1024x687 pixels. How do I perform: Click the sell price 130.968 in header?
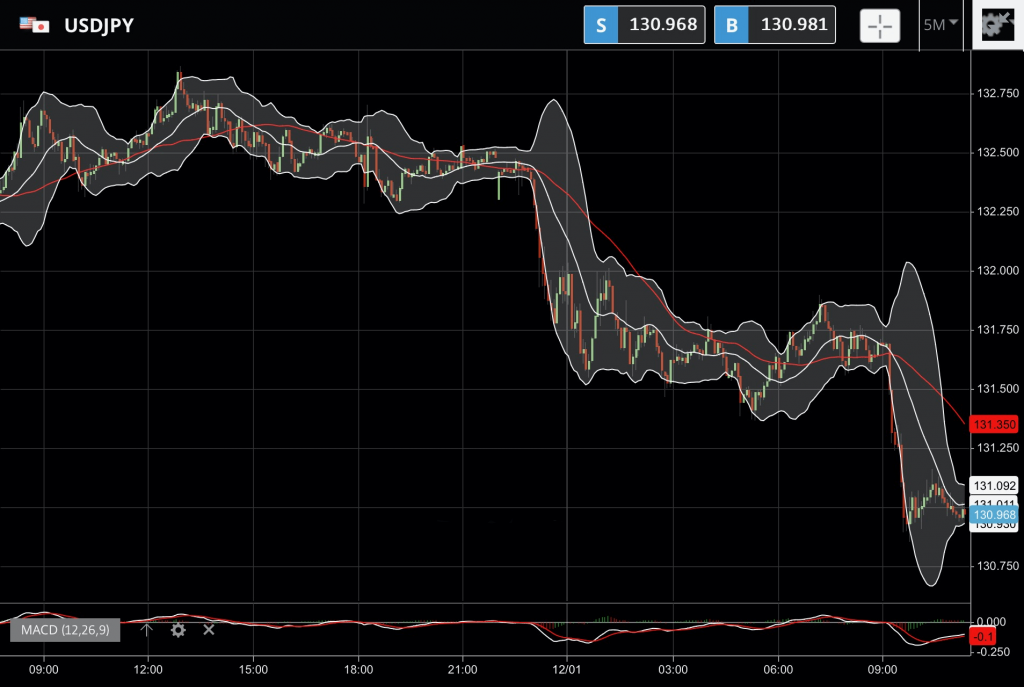662,25
